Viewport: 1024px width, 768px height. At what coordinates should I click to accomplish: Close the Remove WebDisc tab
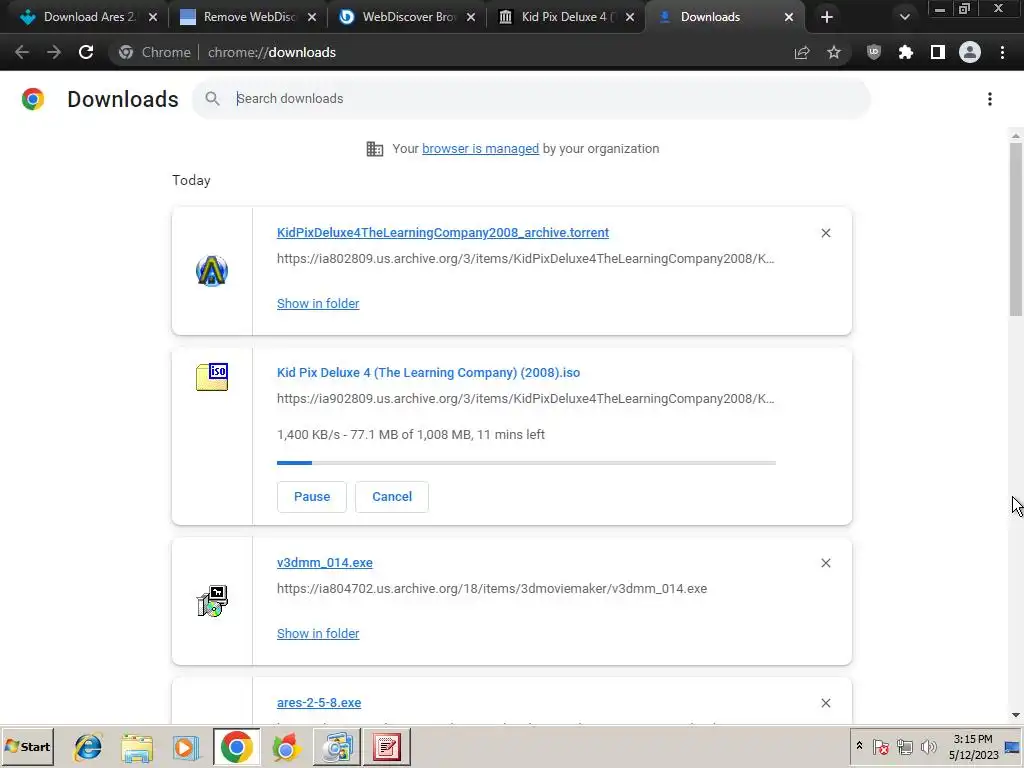click(312, 17)
